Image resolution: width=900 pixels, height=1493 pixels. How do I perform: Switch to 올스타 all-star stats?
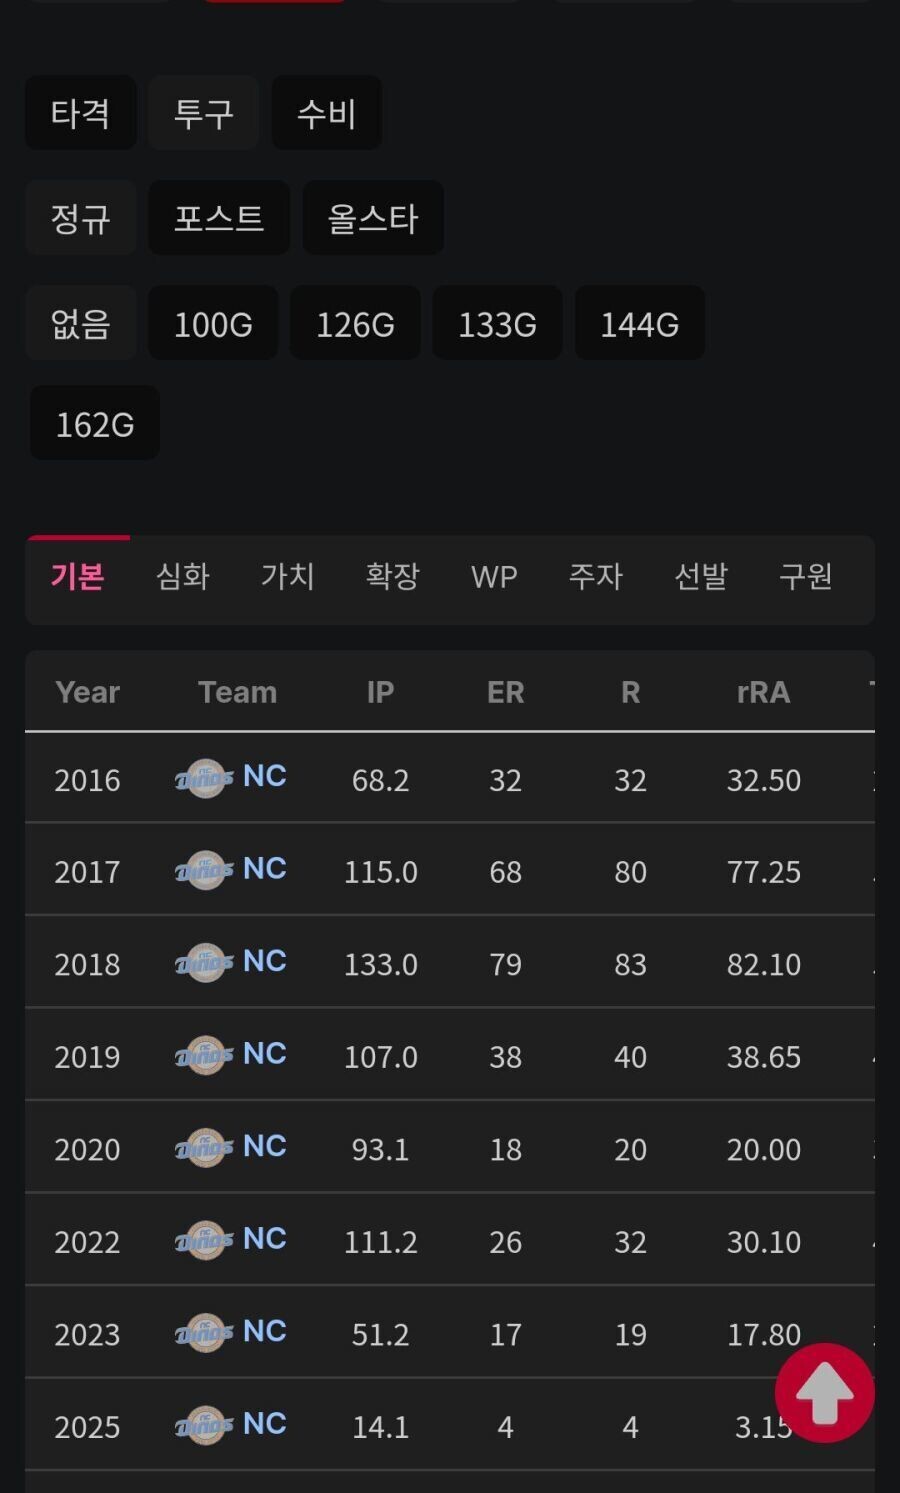(372, 218)
